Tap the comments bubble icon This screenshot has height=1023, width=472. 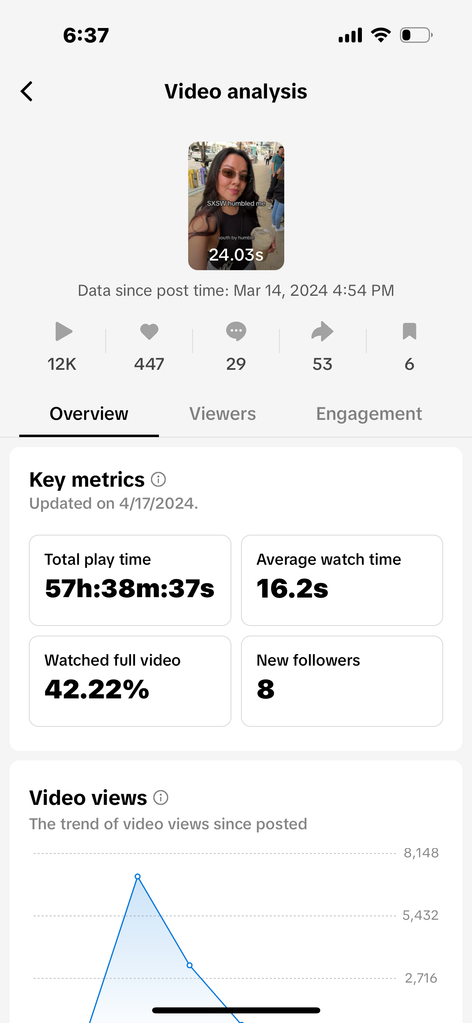(236, 332)
